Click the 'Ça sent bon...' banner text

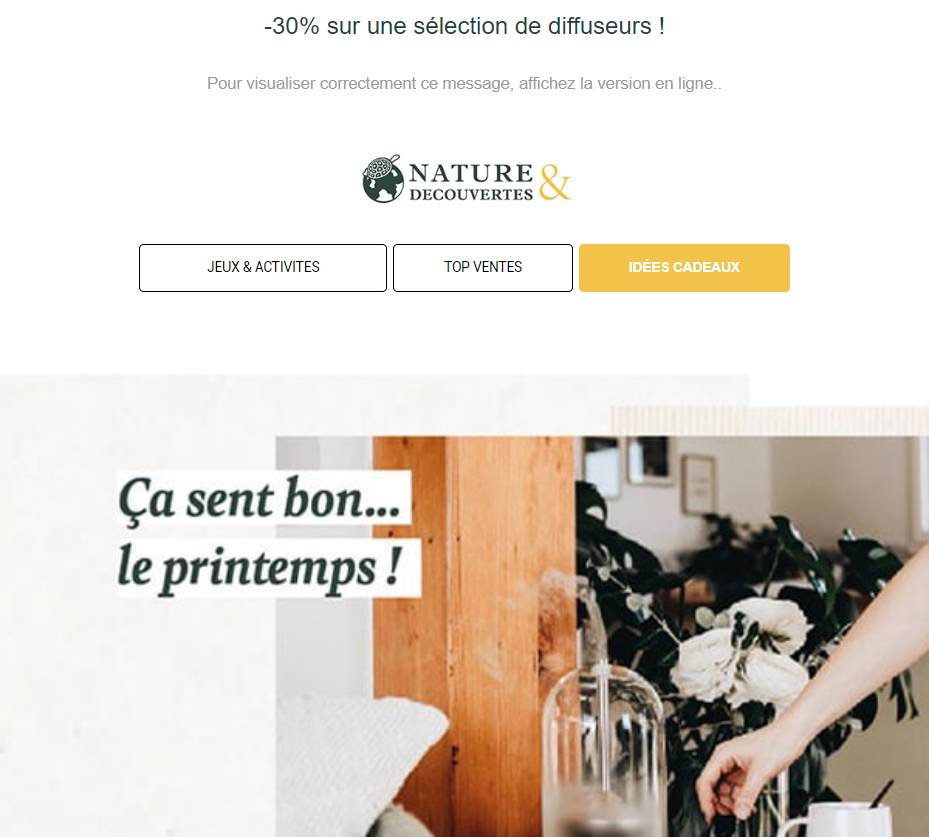(x=261, y=500)
